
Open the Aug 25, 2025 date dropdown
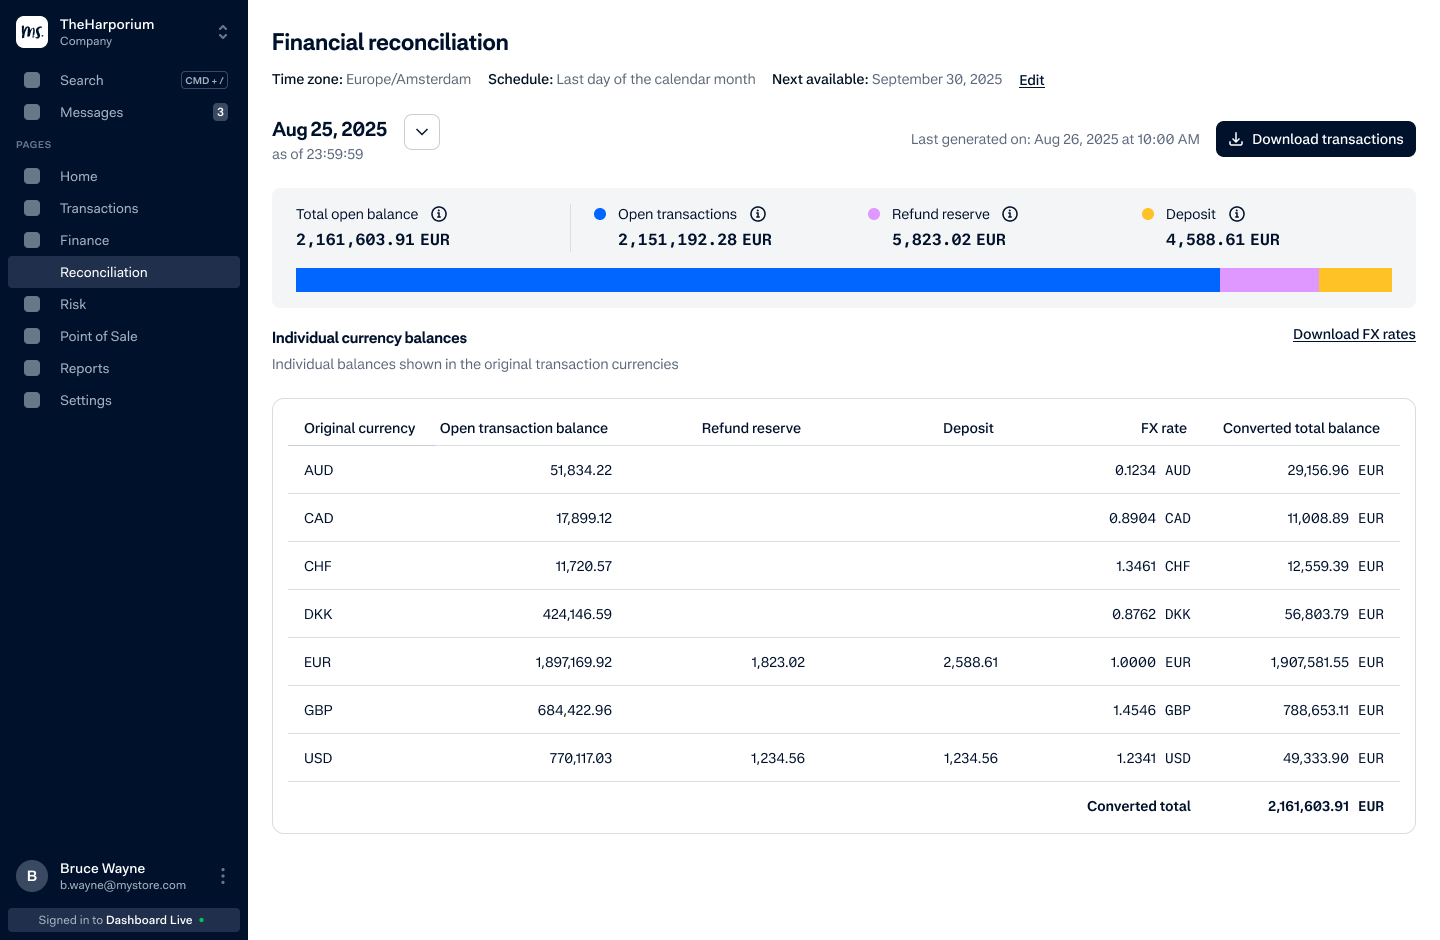click(x=422, y=132)
